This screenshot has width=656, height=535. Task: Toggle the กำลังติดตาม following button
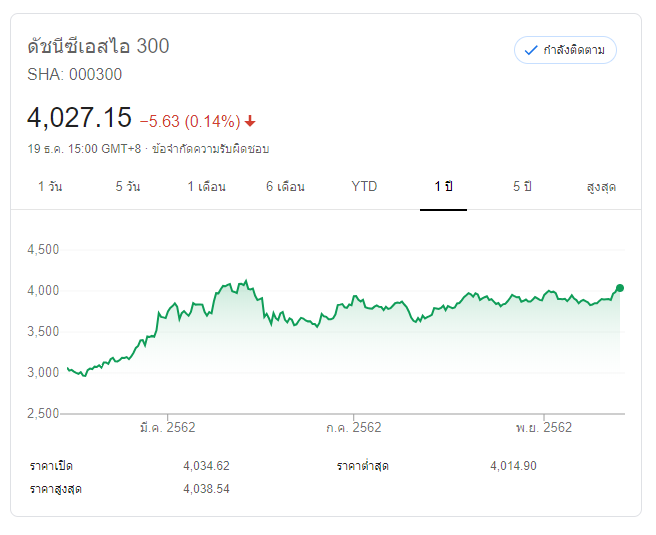coord(565,50)
